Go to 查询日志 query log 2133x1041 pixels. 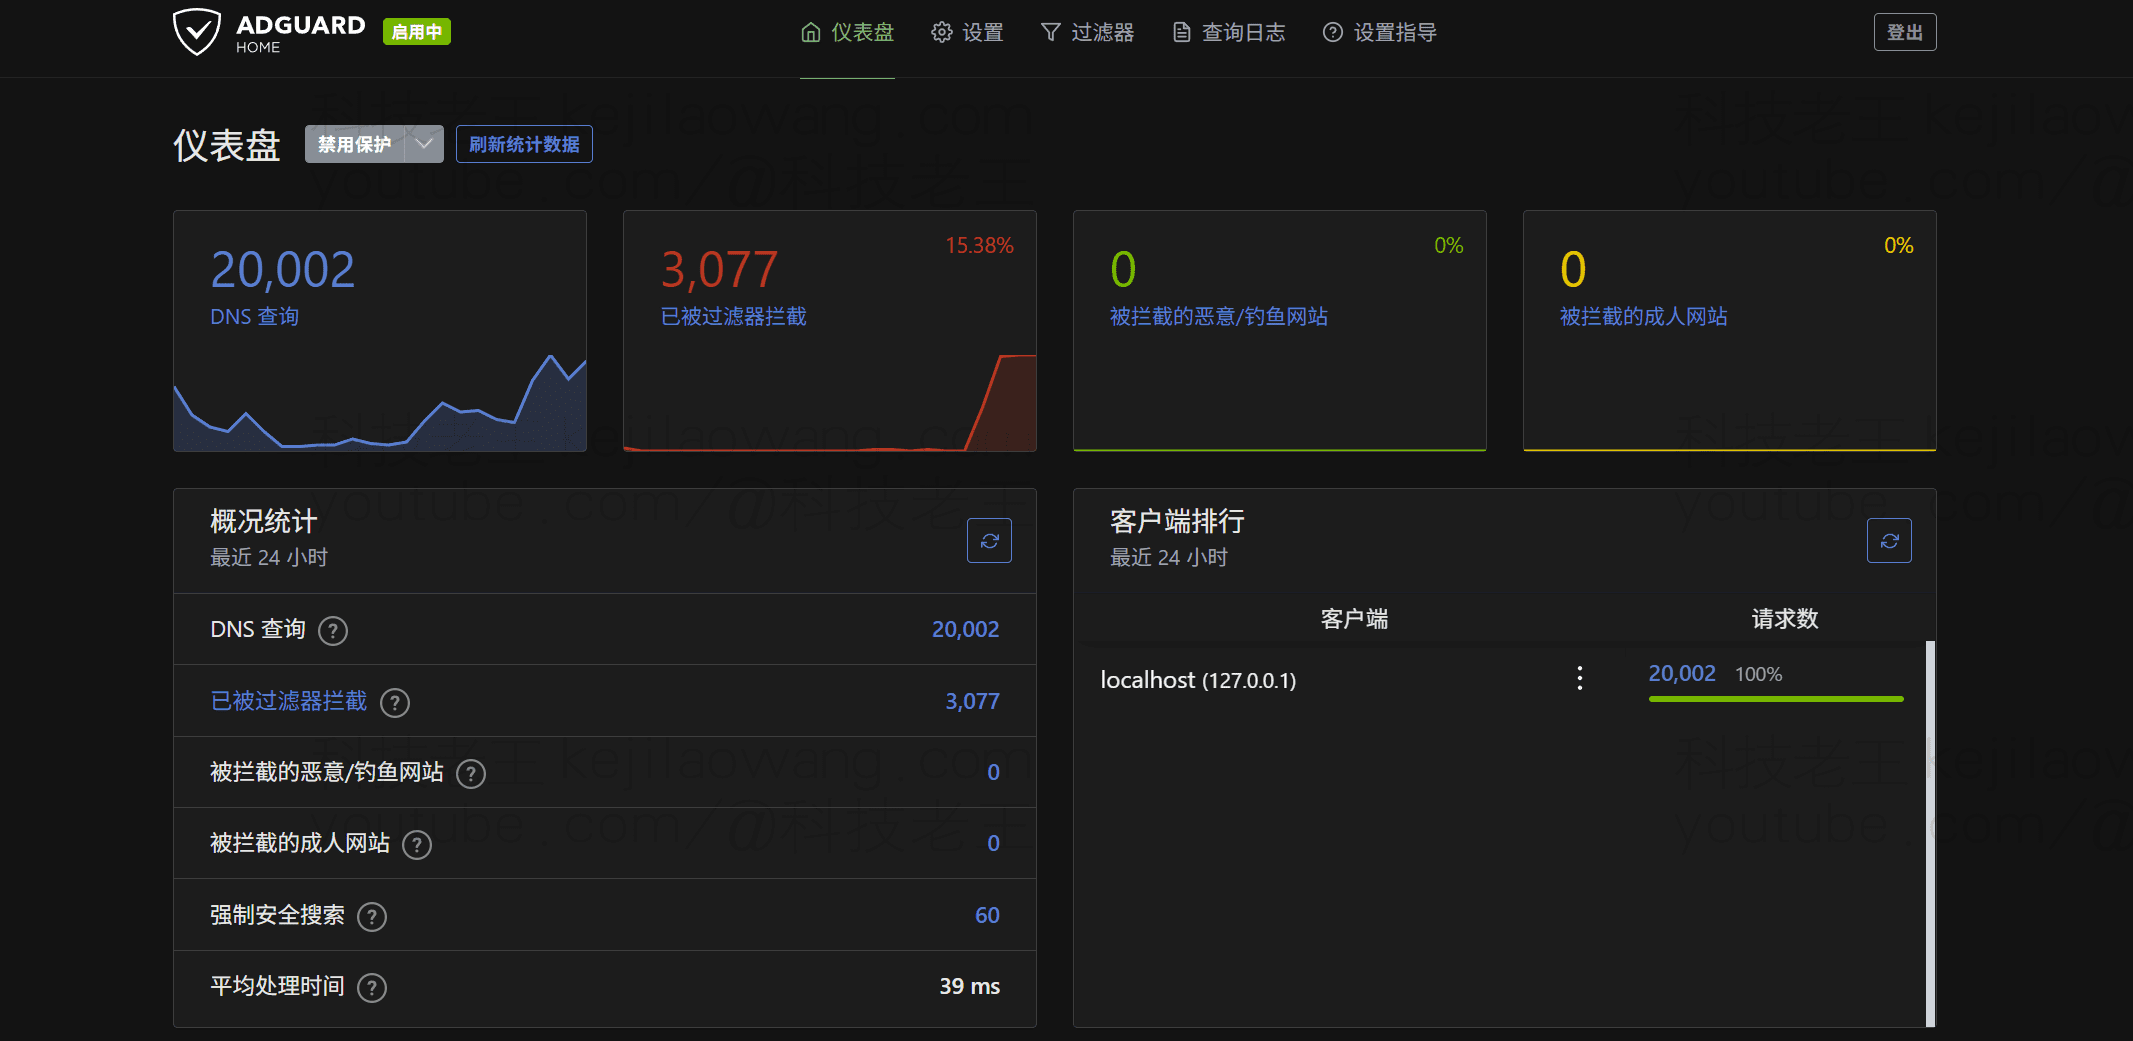pos(1228,33)
